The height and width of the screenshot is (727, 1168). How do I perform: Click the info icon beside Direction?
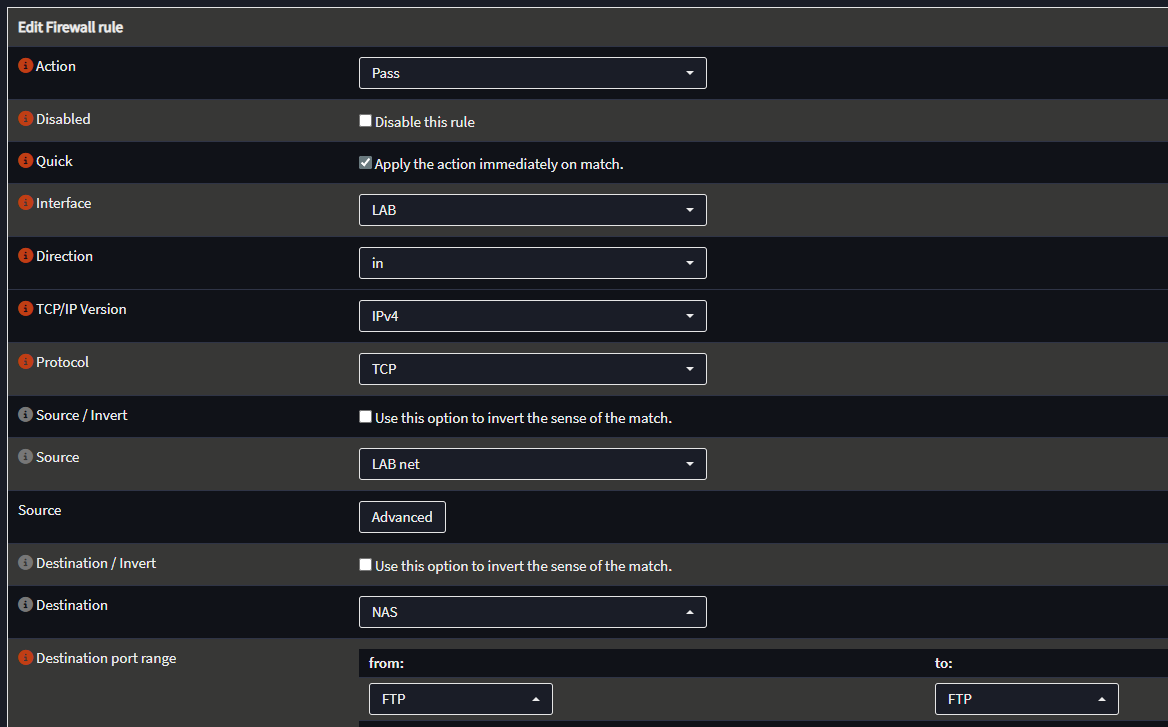coord(25,255)
